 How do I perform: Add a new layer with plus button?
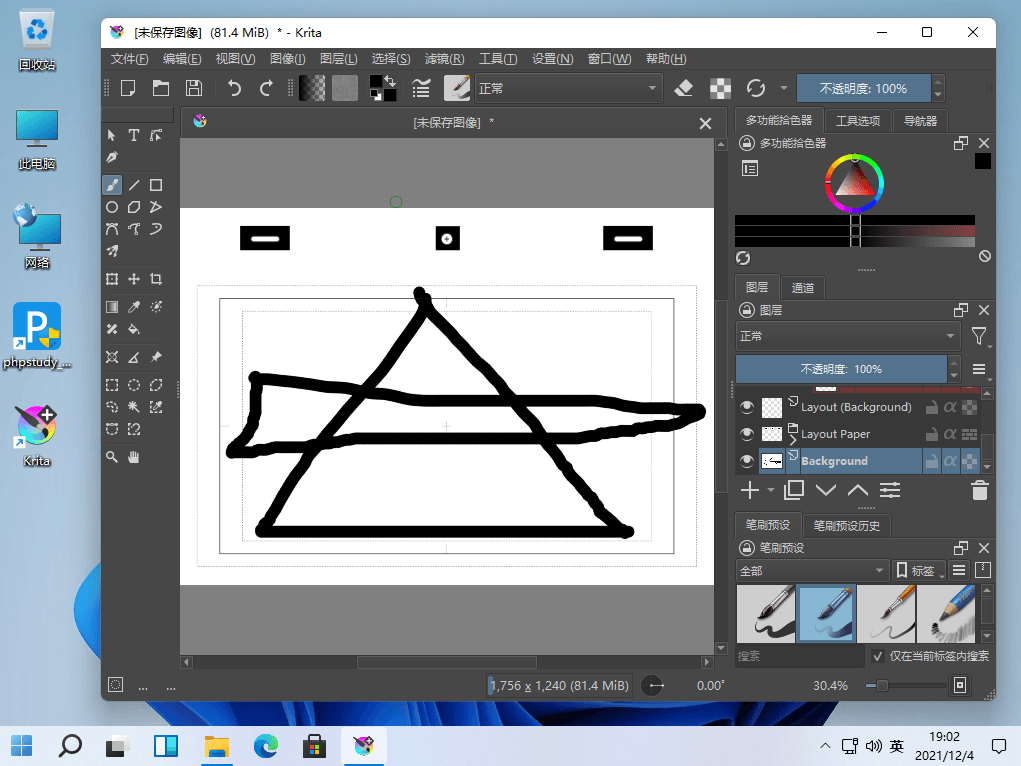[x=749, y=490]
